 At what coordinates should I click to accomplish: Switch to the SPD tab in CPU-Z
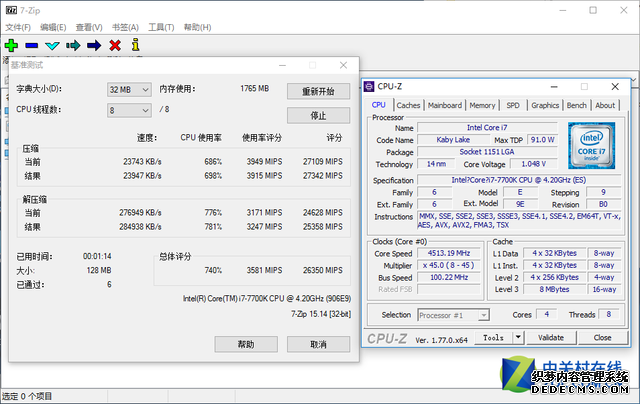[513, 105]
